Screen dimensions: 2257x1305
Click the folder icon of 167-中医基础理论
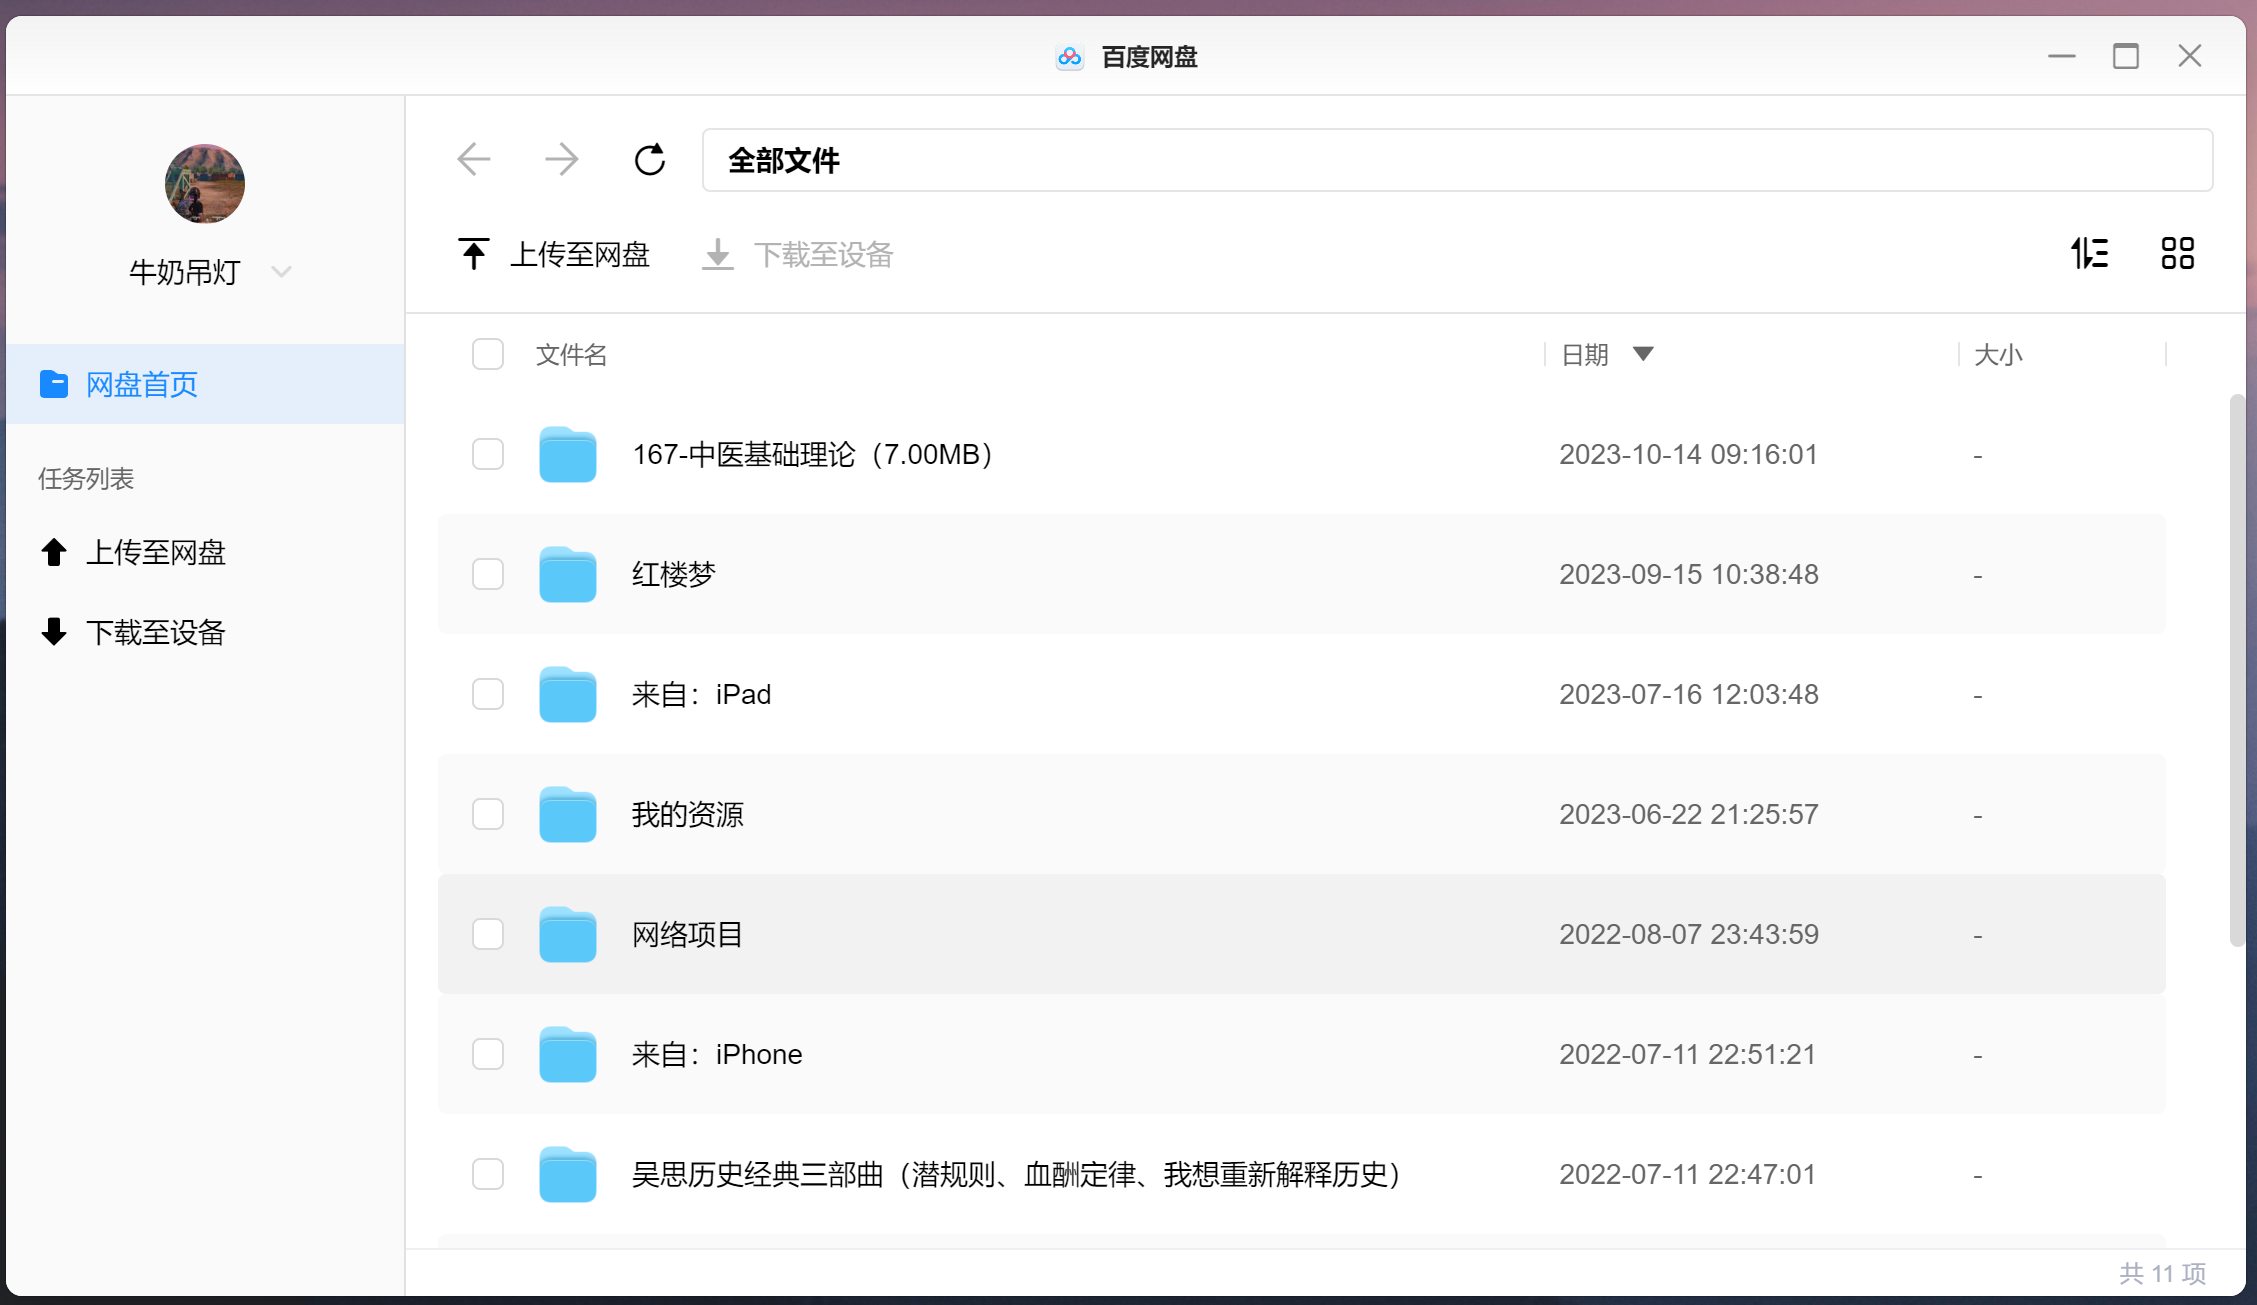(x=568, y=454)
